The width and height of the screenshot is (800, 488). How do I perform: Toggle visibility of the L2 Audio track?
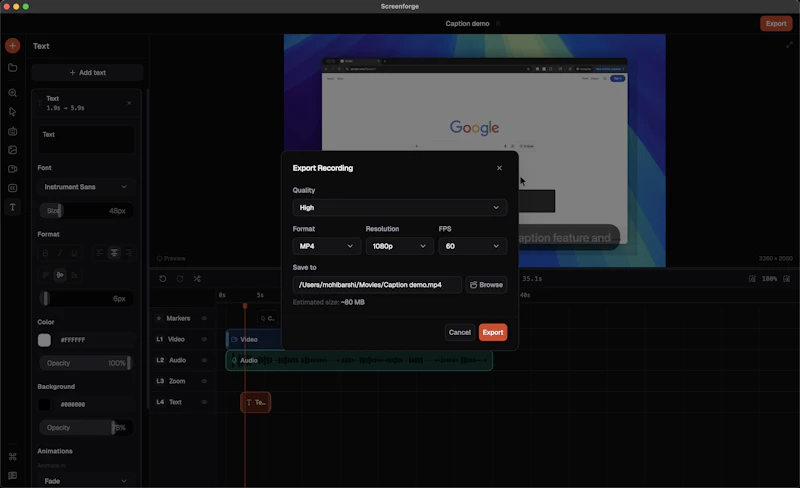pyautogui.click(x=204, y=360)
